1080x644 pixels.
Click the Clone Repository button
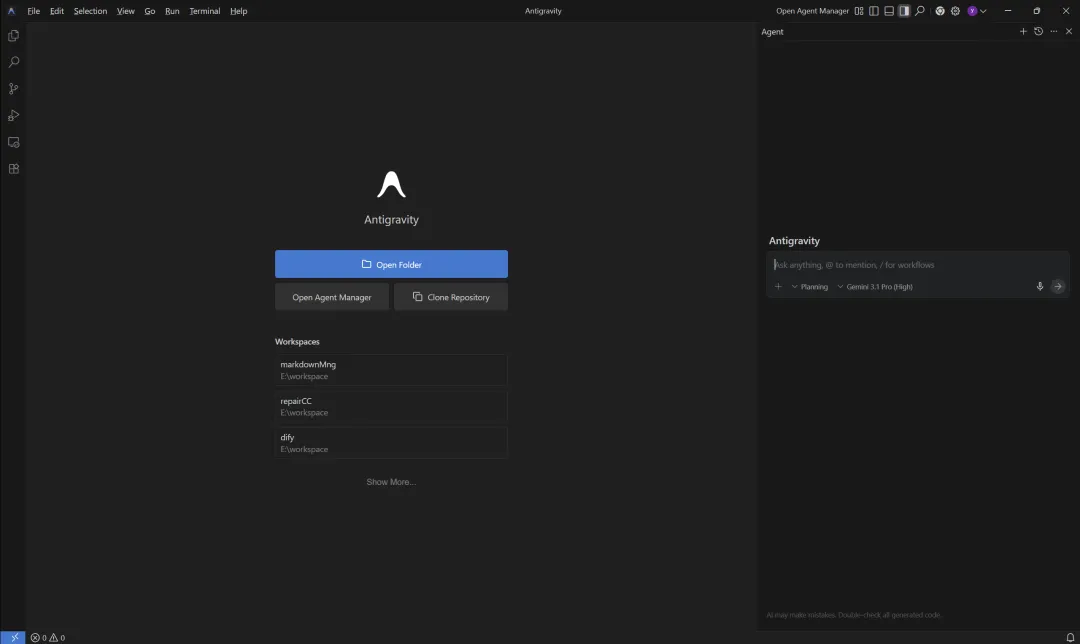450,297
